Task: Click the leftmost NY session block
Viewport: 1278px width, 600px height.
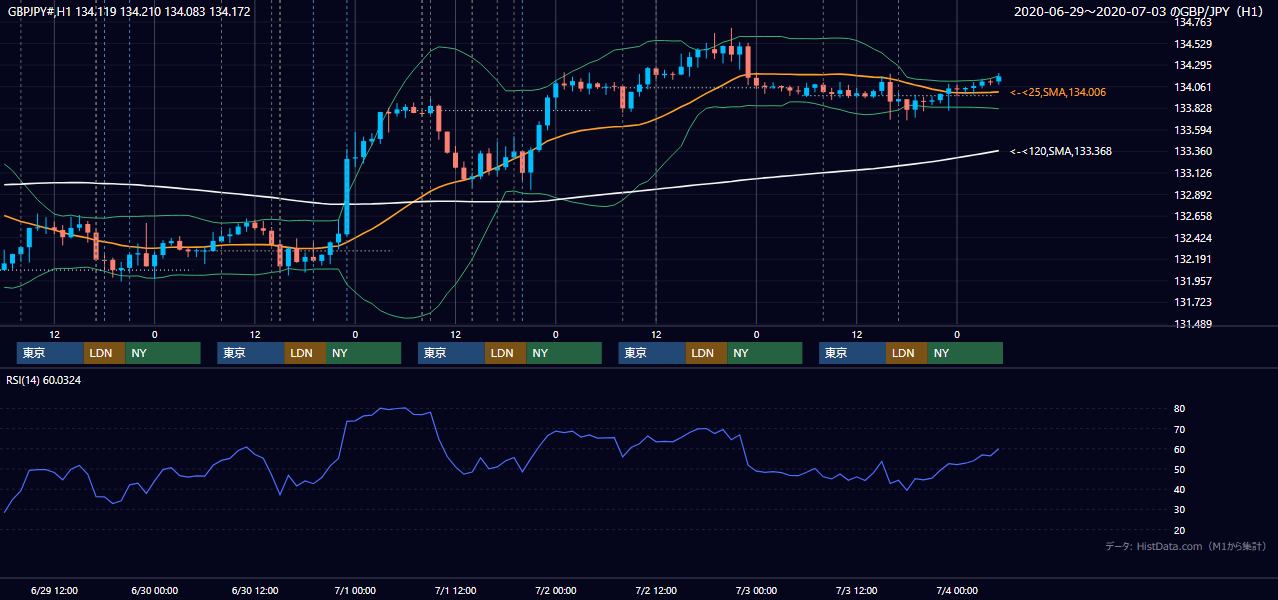Action: [163, 353]
